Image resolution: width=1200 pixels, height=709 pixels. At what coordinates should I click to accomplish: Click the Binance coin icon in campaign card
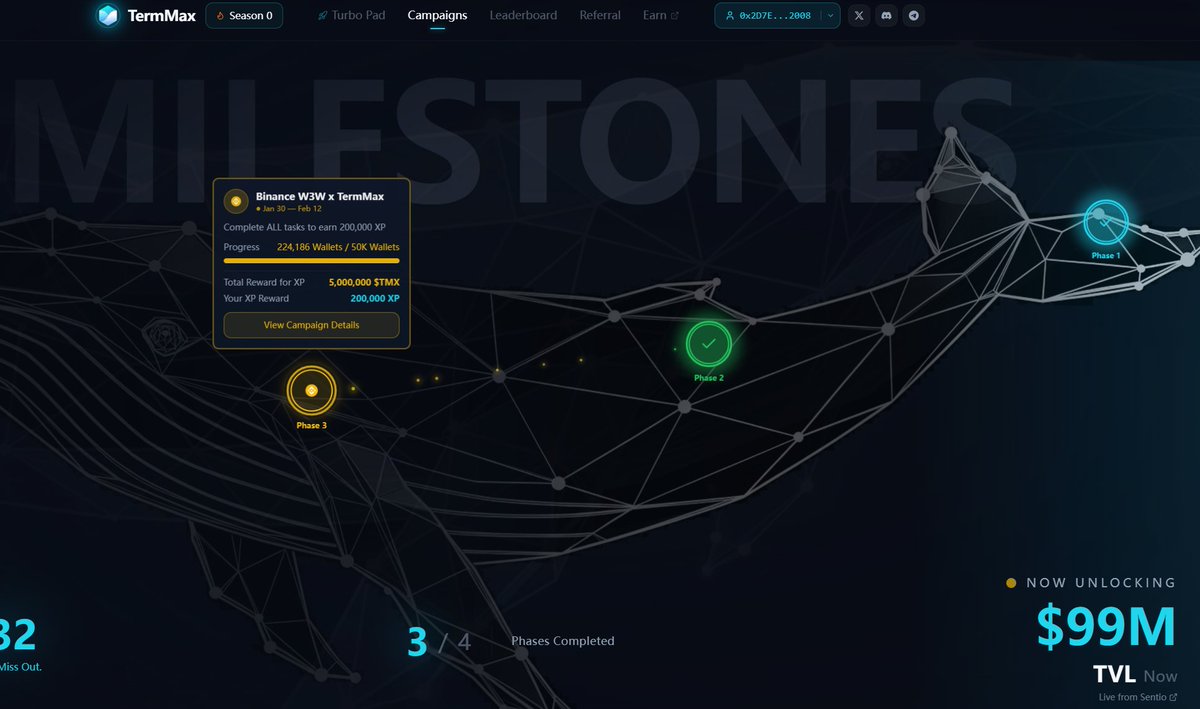(x=236, y=202)
